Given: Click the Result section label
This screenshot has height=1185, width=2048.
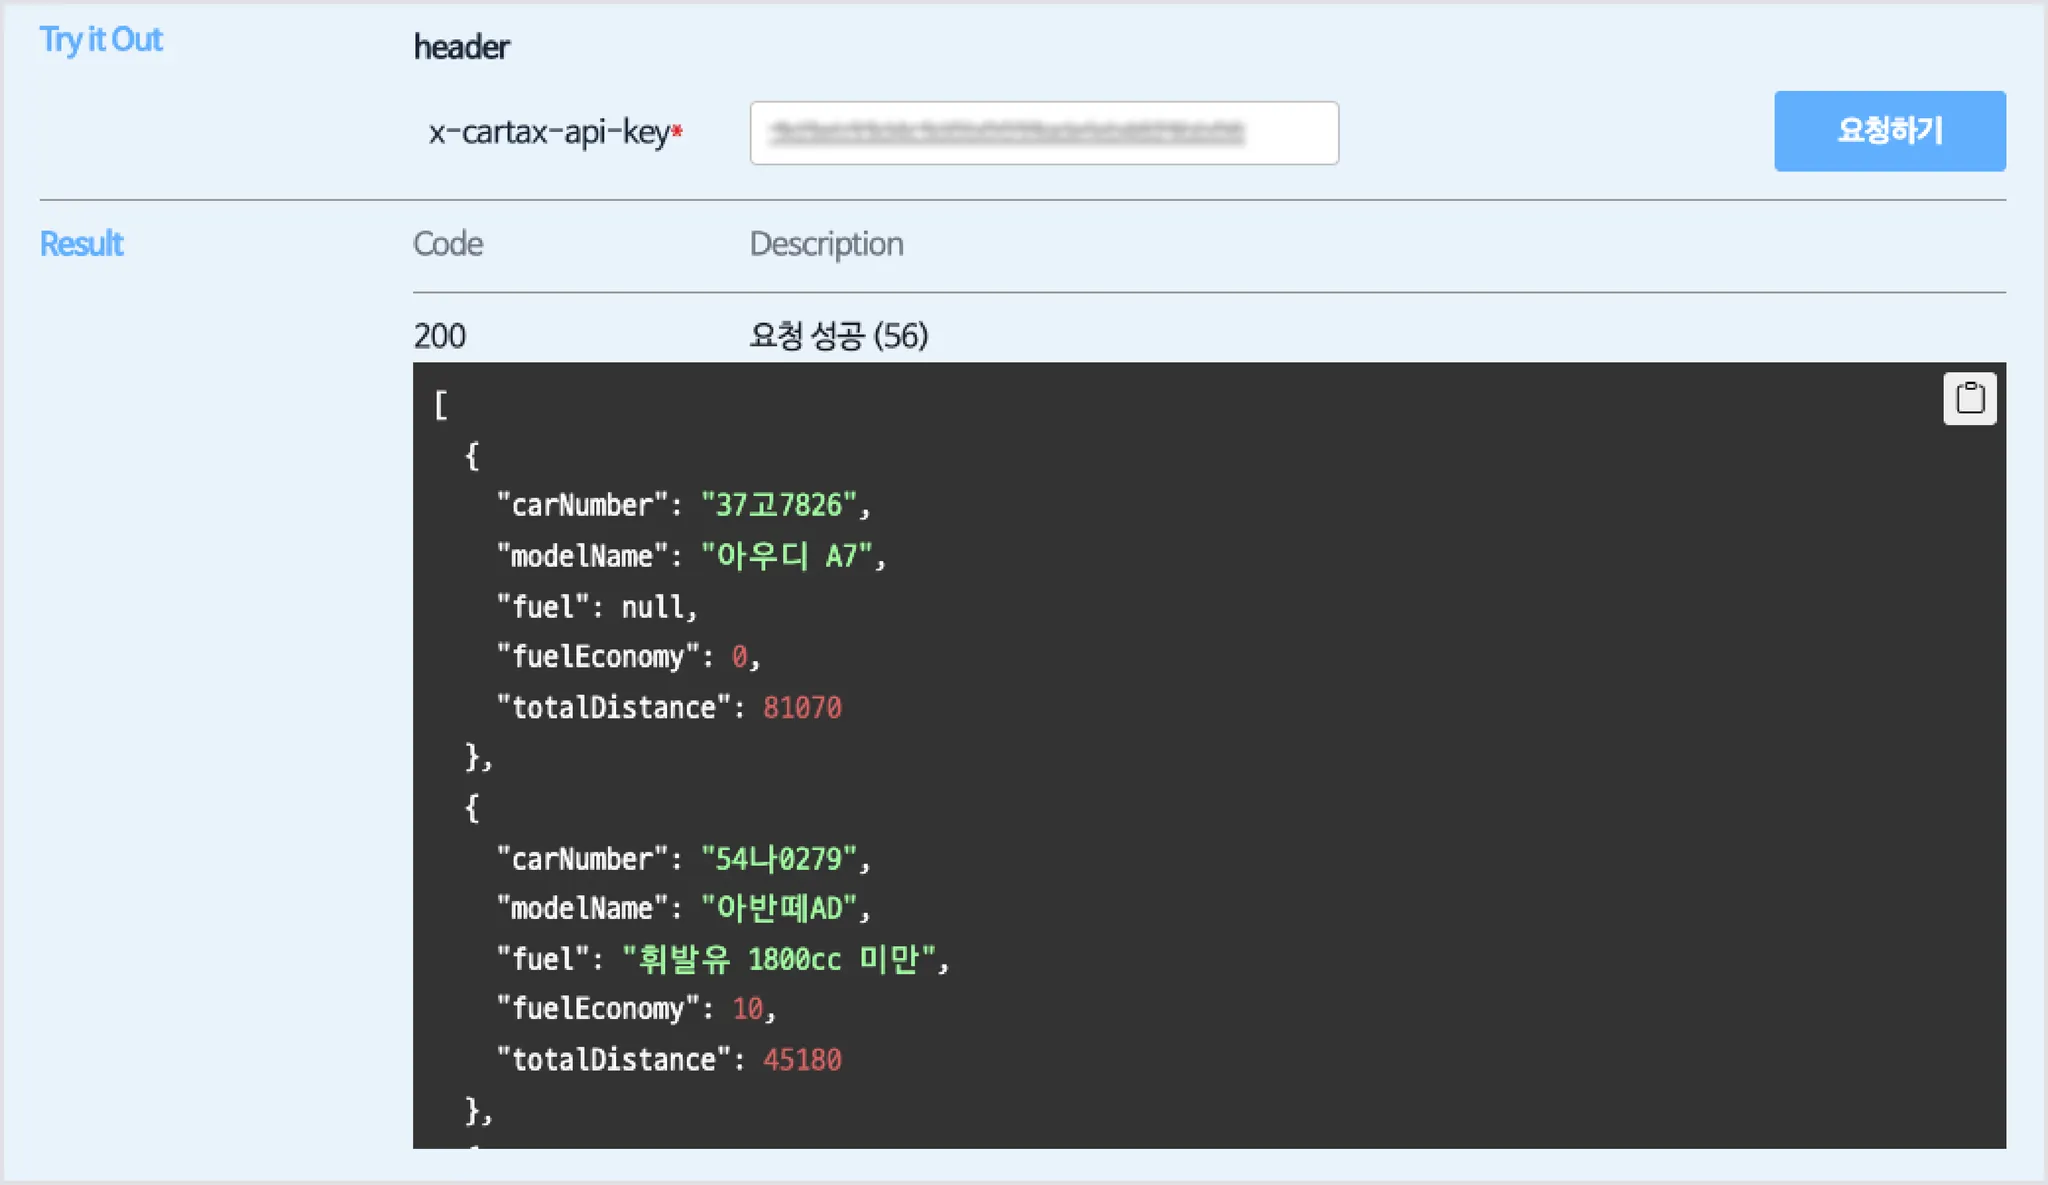Looking at the screenshot, I should click(x=81, y=244).
